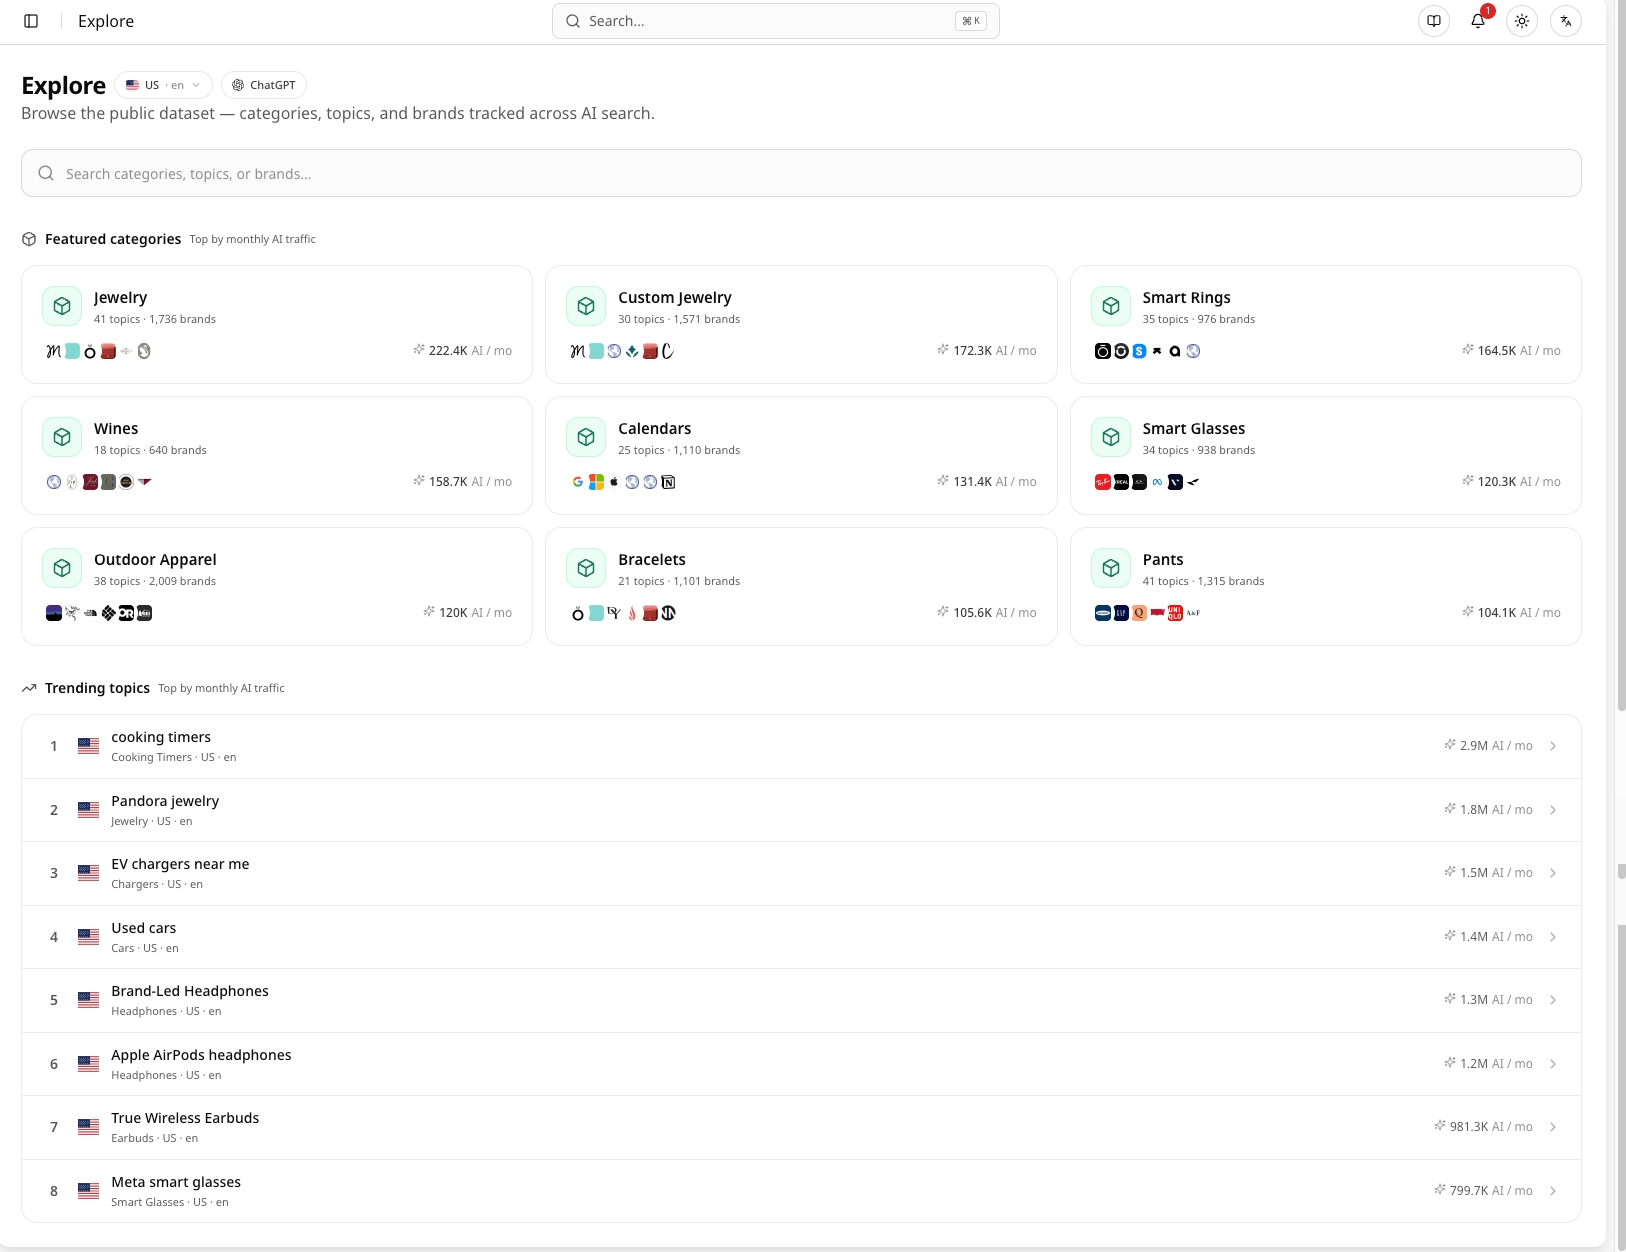Open the Wines category card
The height and width of the screenshot is (1252, 1626).
[277, 455]
